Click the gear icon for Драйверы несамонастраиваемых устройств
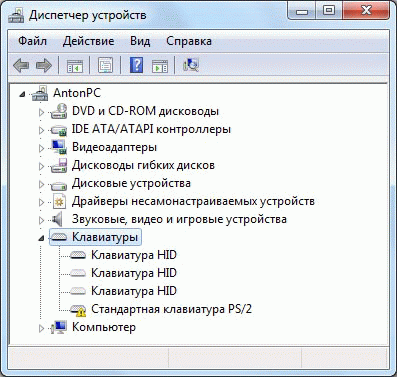Screen dimensions: 397x377 (59, 201)
